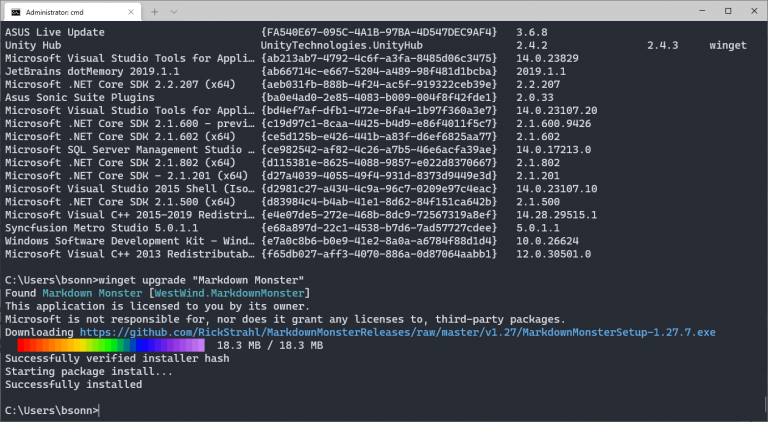Viewport: 768px width, 422px height.
Task: Click 'Microsoft is not responsible for' line
Action: tap(285, 319)
